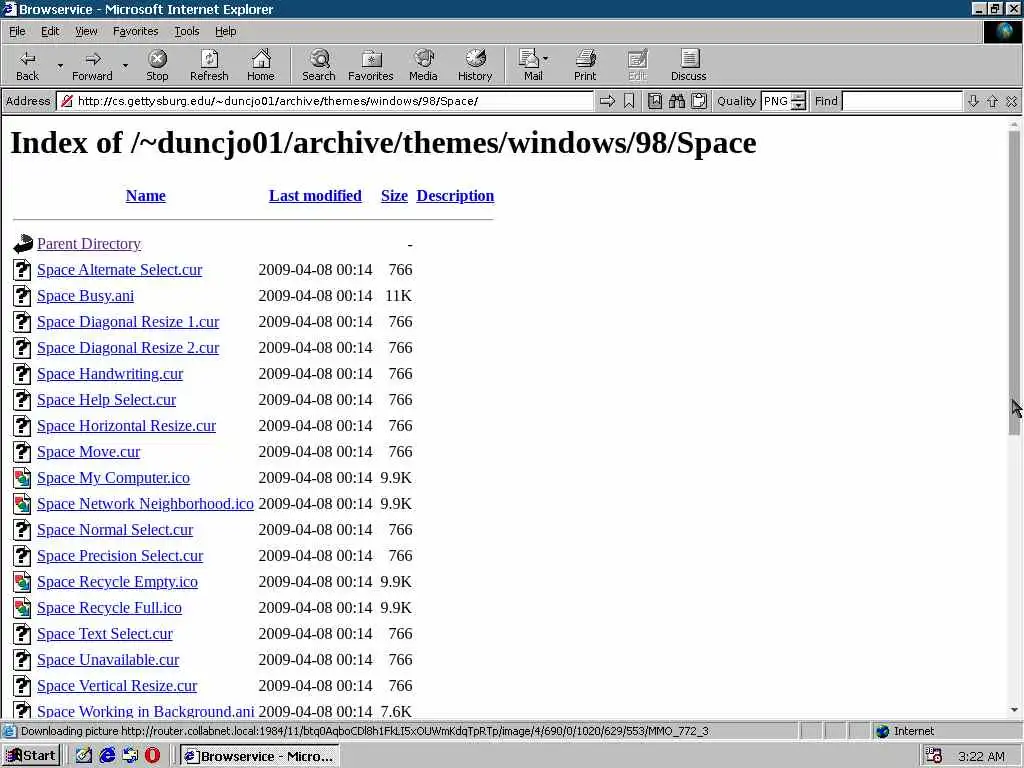Click the Internet zone status indicator

905,731
